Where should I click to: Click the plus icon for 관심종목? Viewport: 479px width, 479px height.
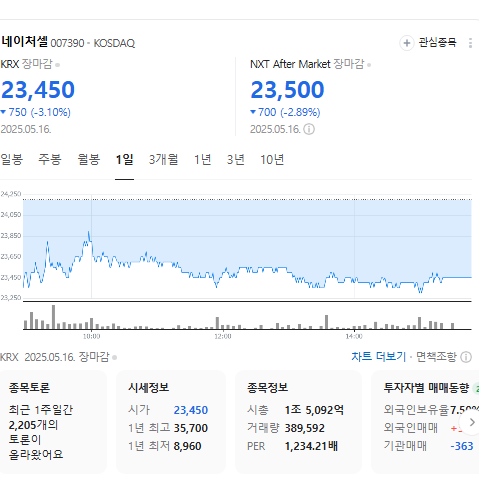[x=407, y=43]
